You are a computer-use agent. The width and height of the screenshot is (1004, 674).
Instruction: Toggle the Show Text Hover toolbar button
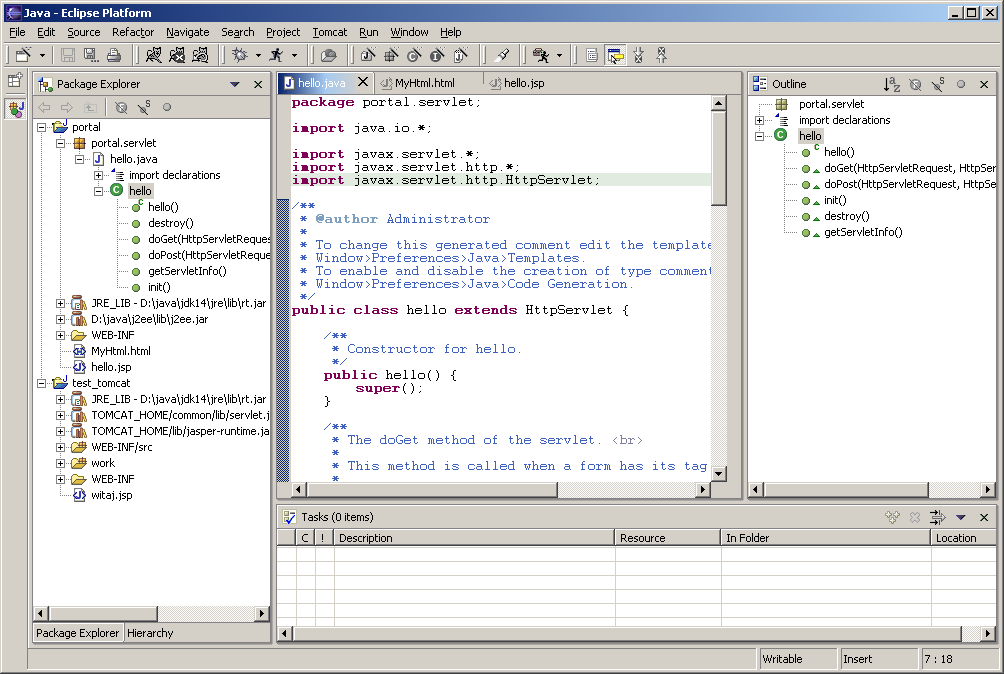point(615,55)
